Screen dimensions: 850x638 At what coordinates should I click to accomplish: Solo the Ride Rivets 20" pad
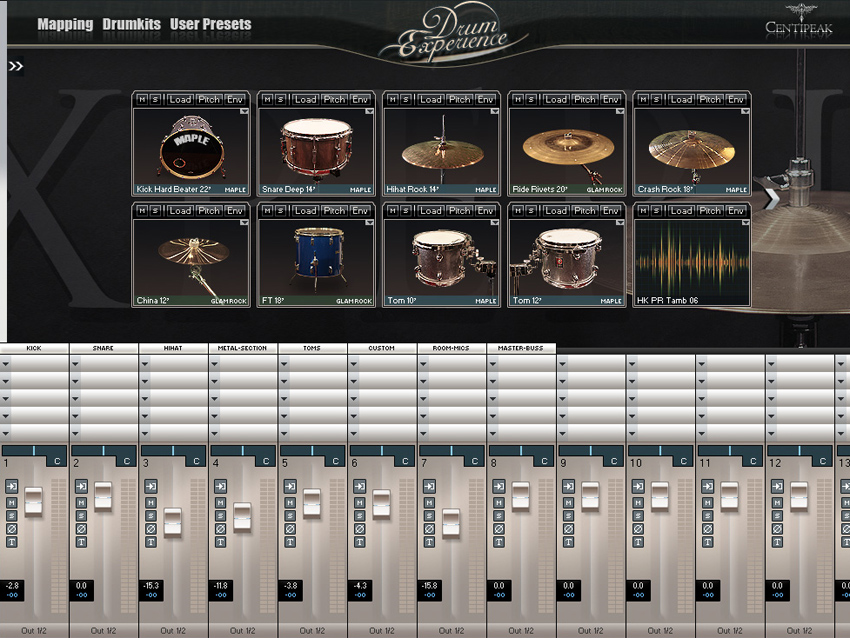531,99
